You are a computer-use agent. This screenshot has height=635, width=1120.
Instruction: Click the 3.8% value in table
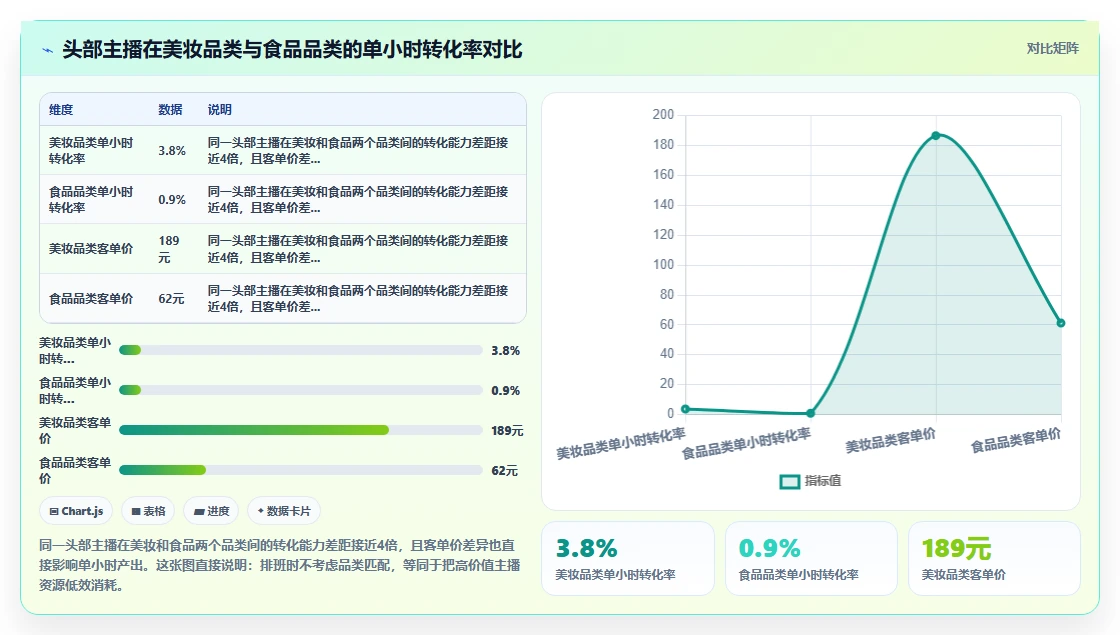click(172, 151)
